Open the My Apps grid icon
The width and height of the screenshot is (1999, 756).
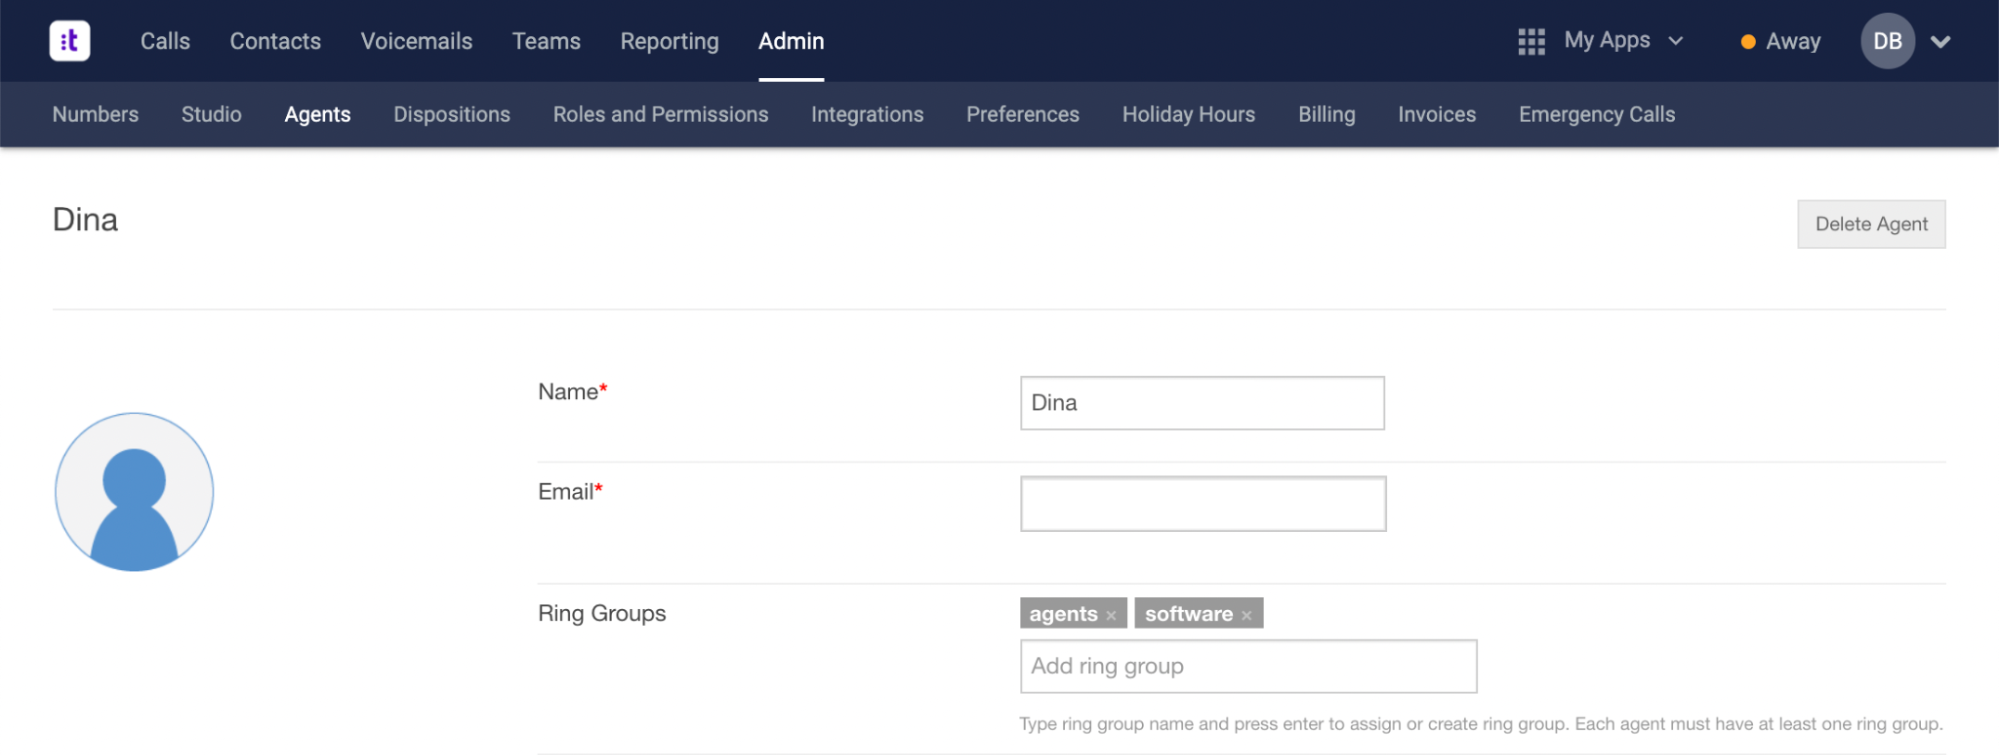(1531, 42)
